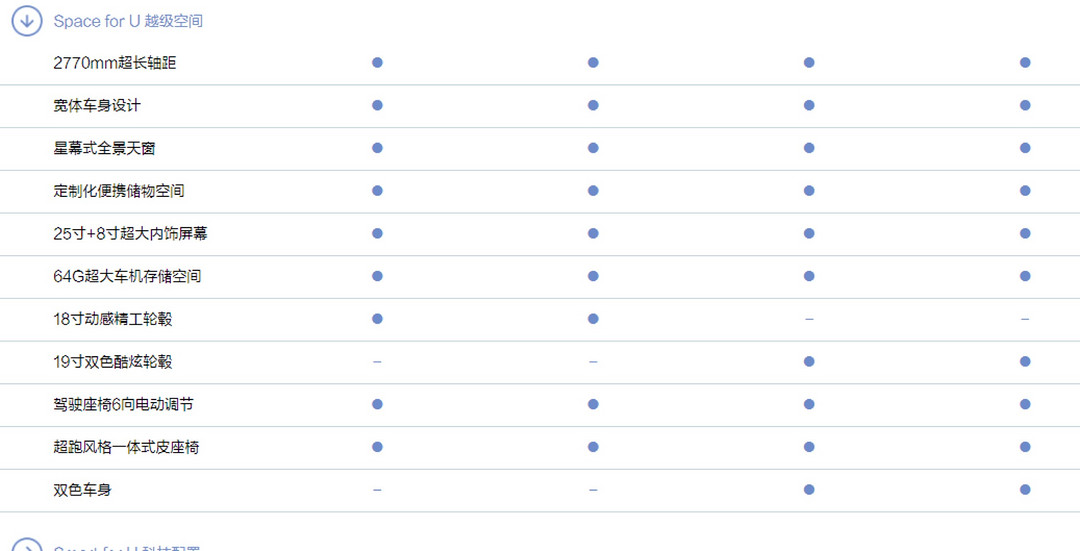Click third-column dot for 64G超大车机存储空间

[x=809, y=276]
